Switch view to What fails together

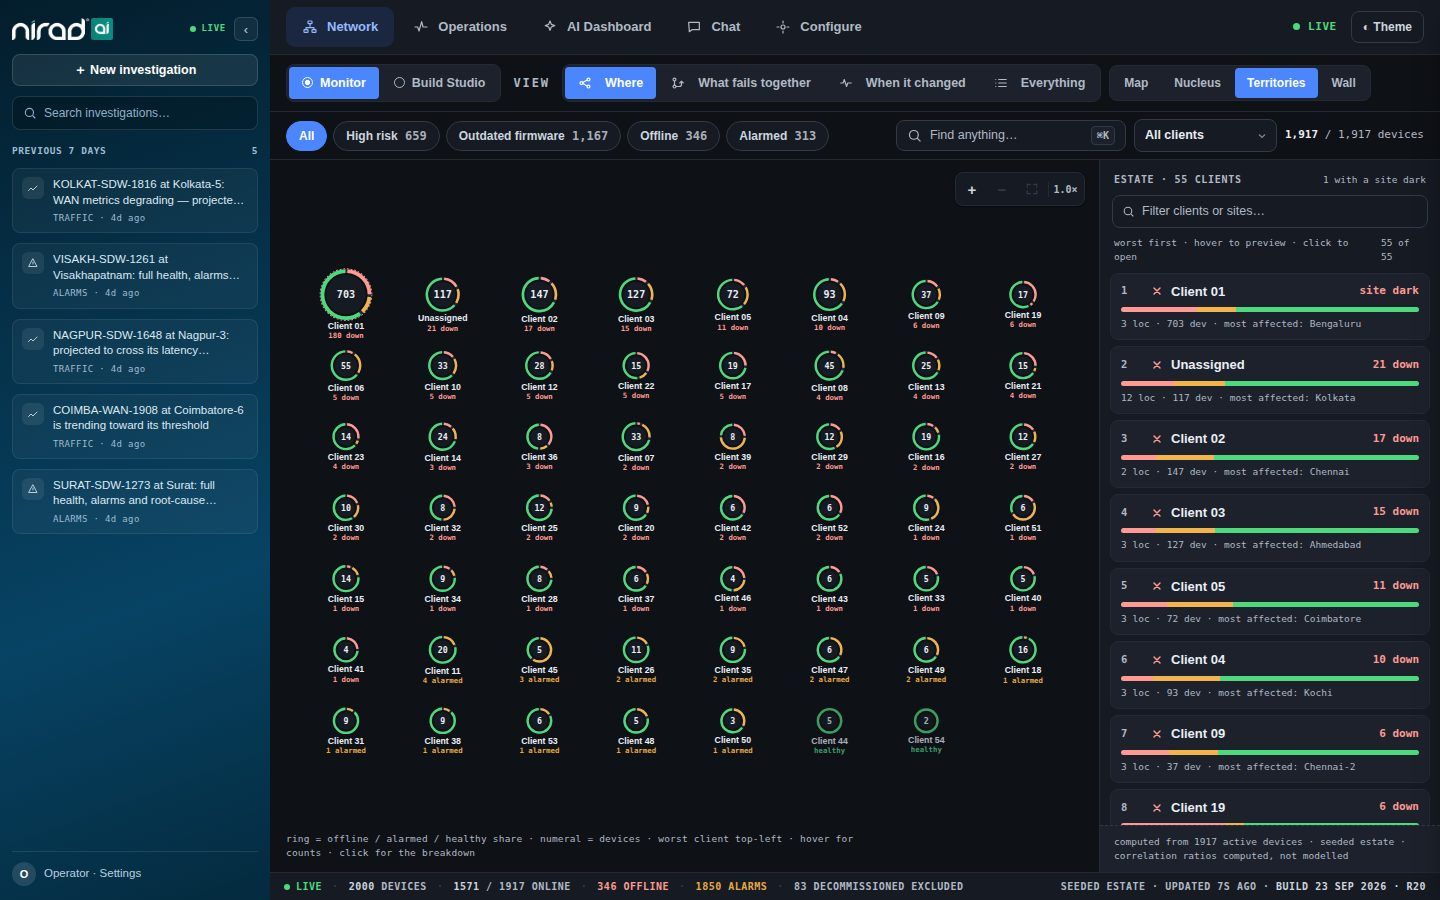tap(741, 83)
